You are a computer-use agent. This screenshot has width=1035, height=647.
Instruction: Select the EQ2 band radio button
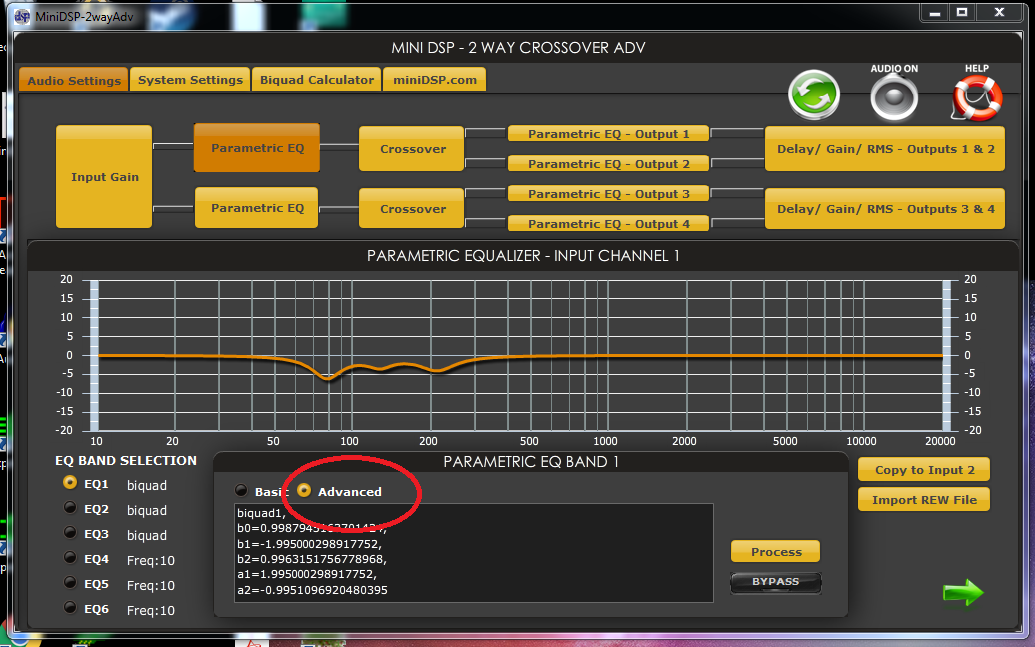70,508
